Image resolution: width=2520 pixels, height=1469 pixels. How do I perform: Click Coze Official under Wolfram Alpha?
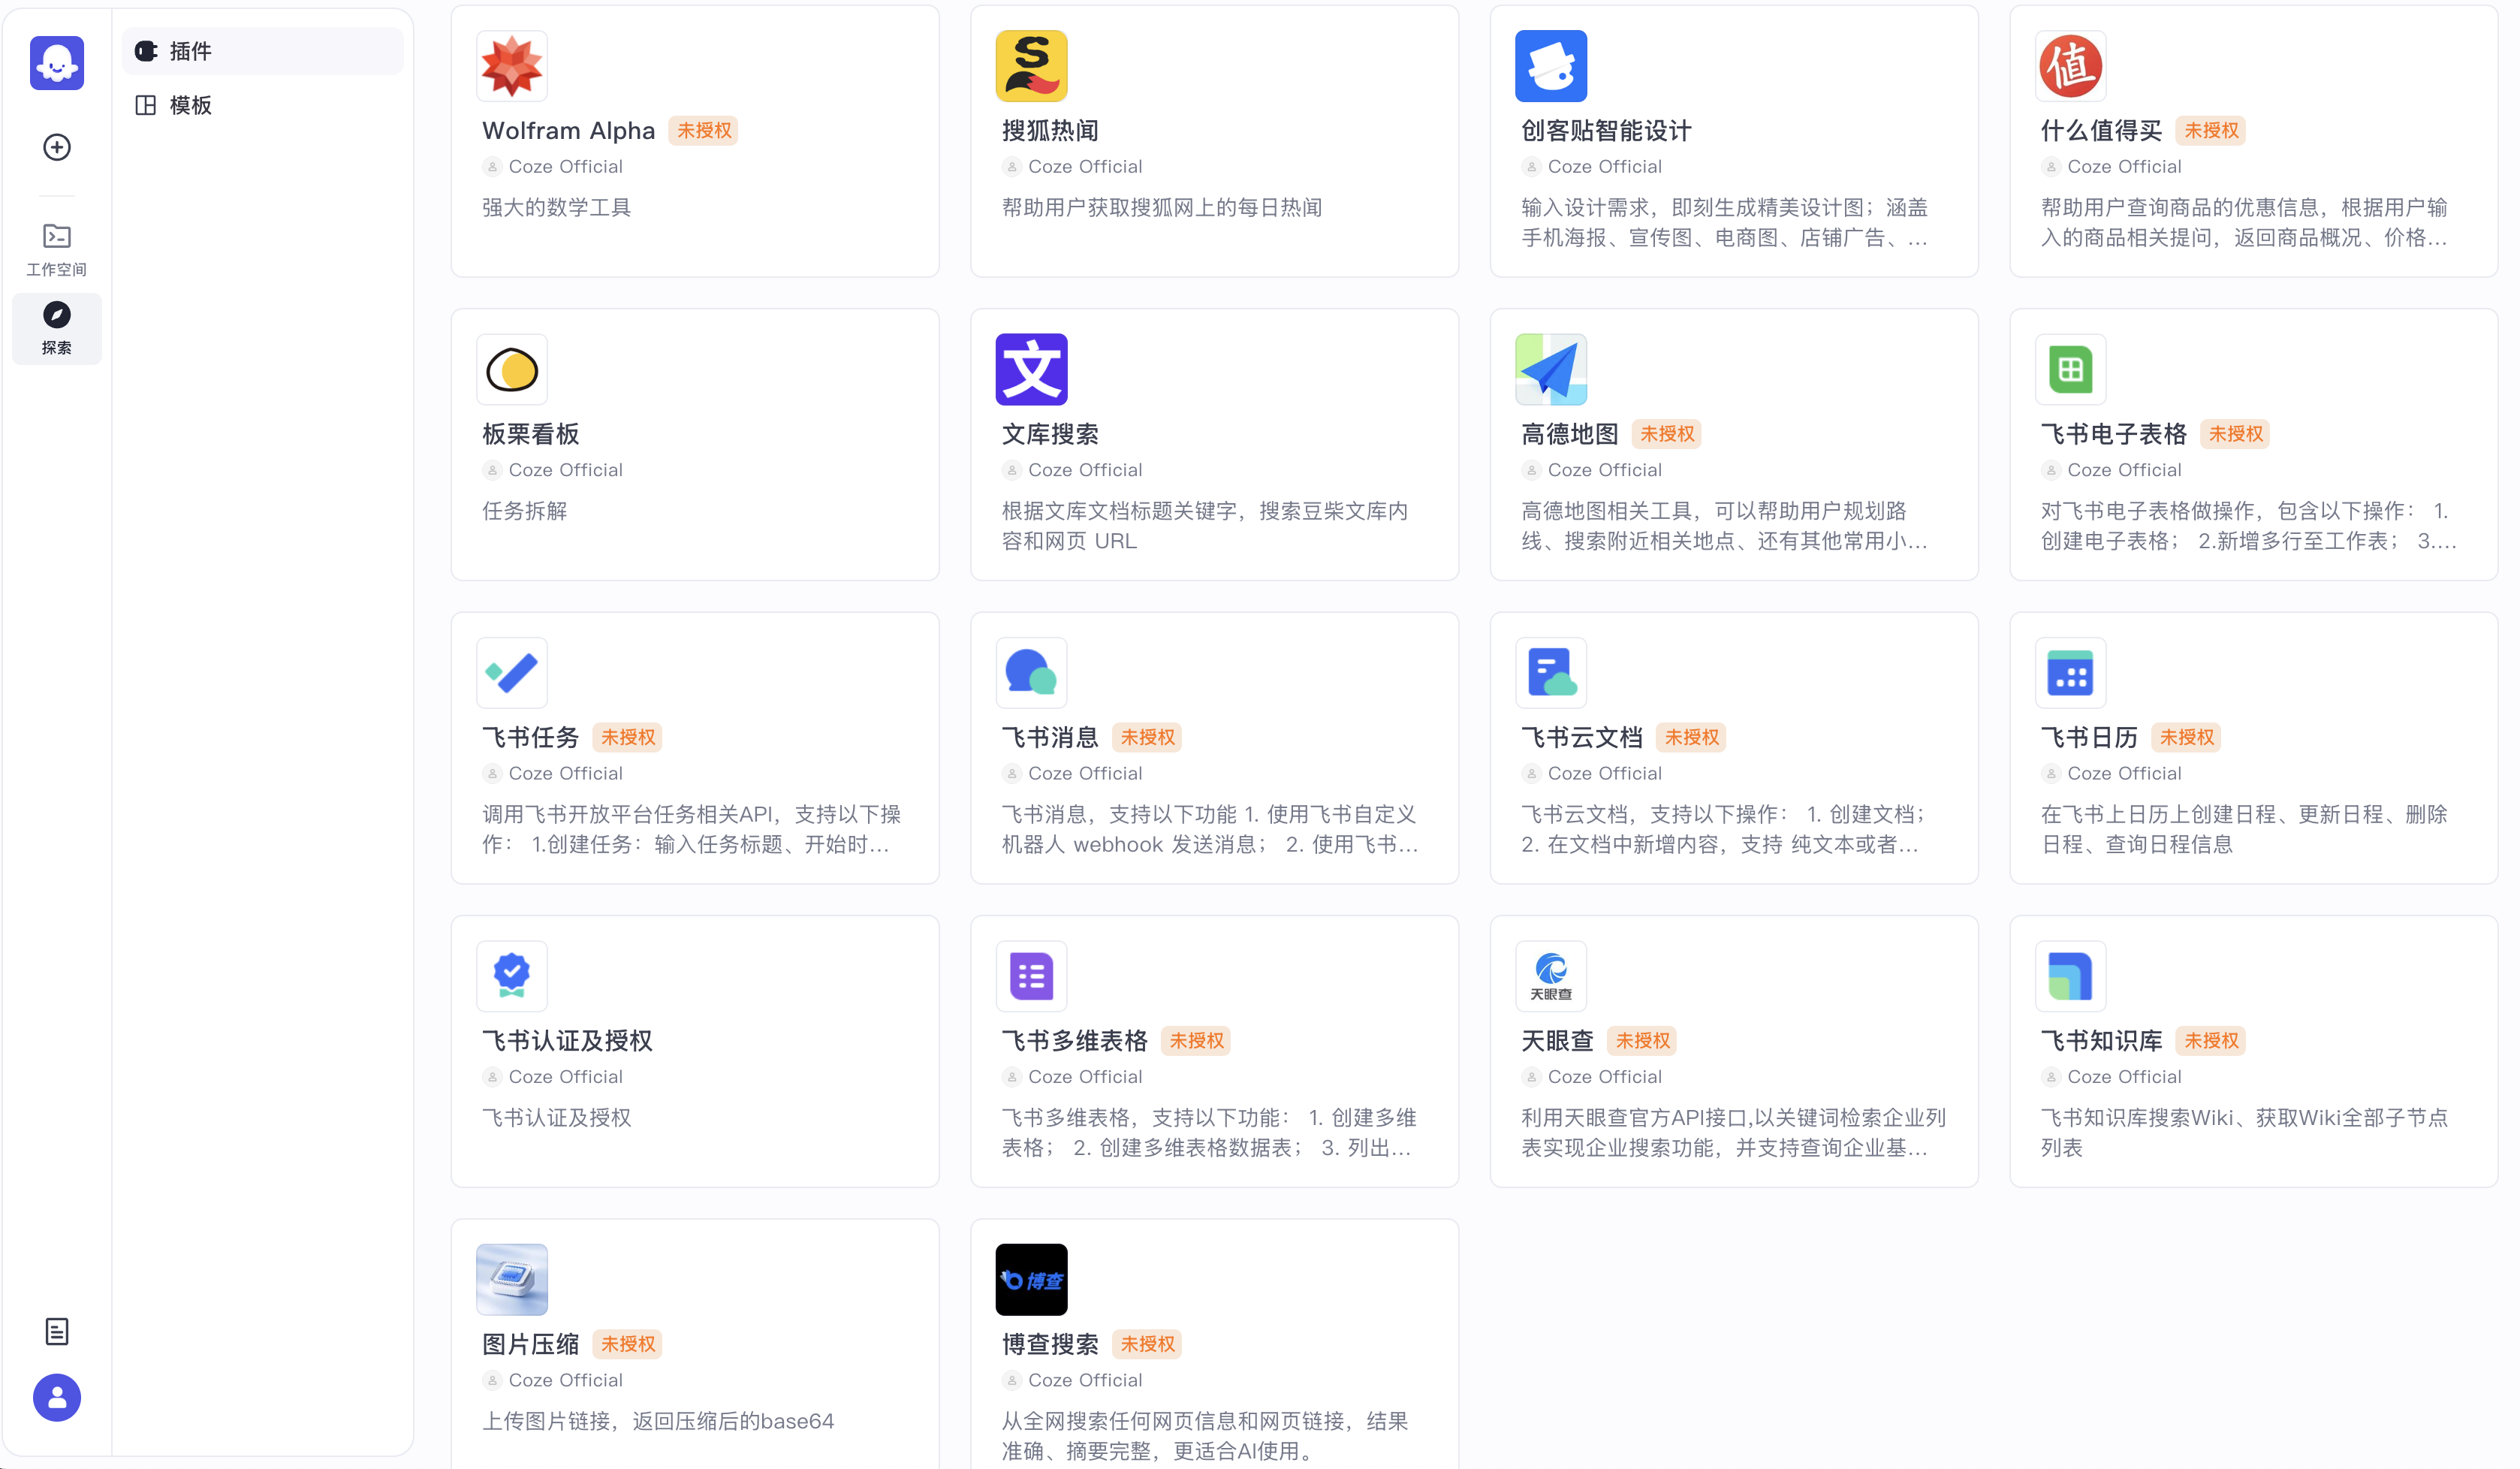point(565,167)
